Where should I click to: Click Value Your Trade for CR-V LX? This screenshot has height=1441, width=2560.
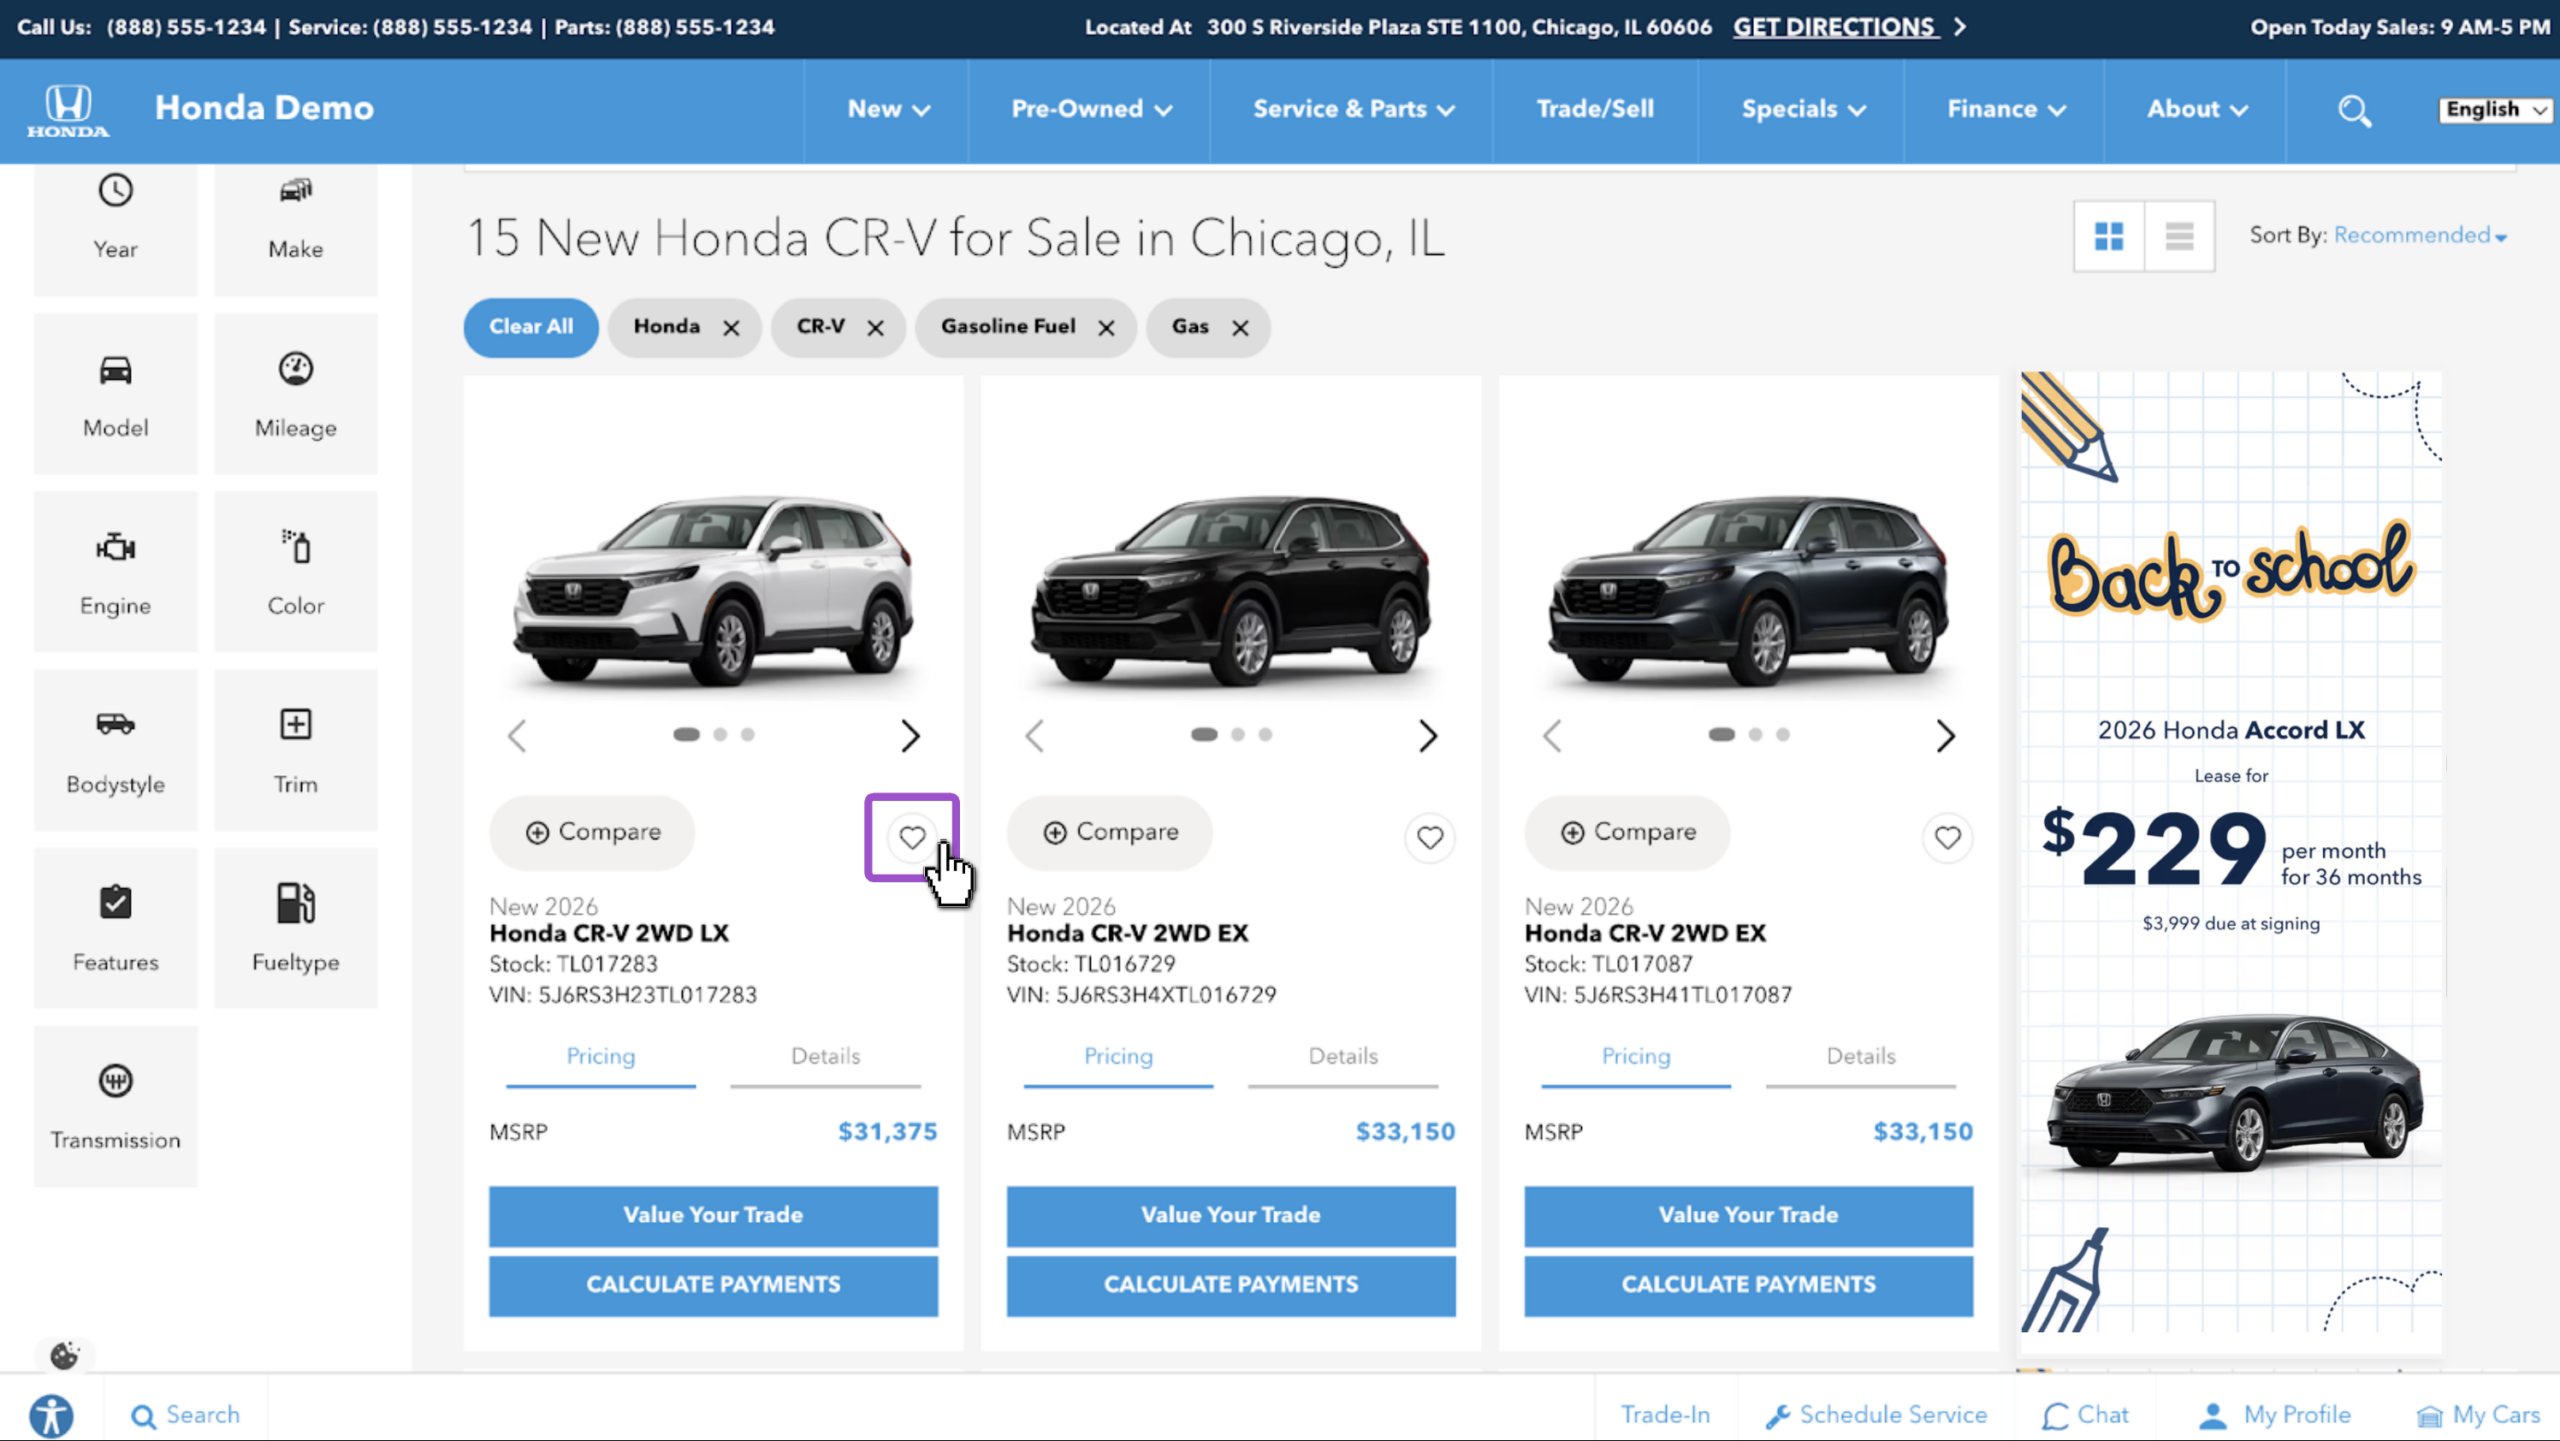pos(713,1216)
